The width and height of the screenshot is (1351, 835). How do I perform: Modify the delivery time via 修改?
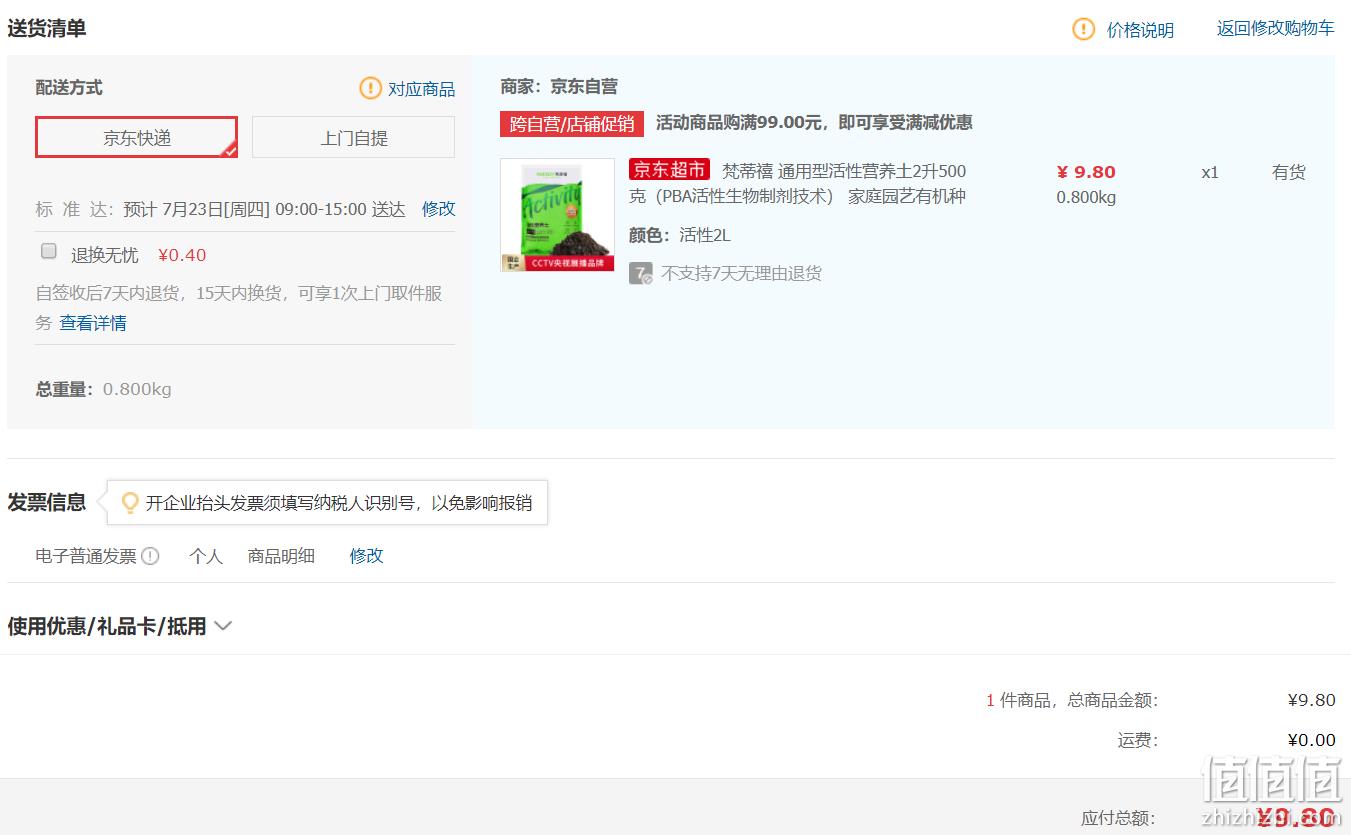pos(438,209)
